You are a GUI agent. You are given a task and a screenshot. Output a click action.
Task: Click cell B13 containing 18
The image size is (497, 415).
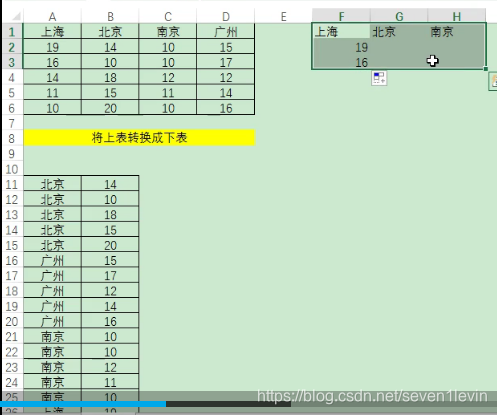(110, 215)
